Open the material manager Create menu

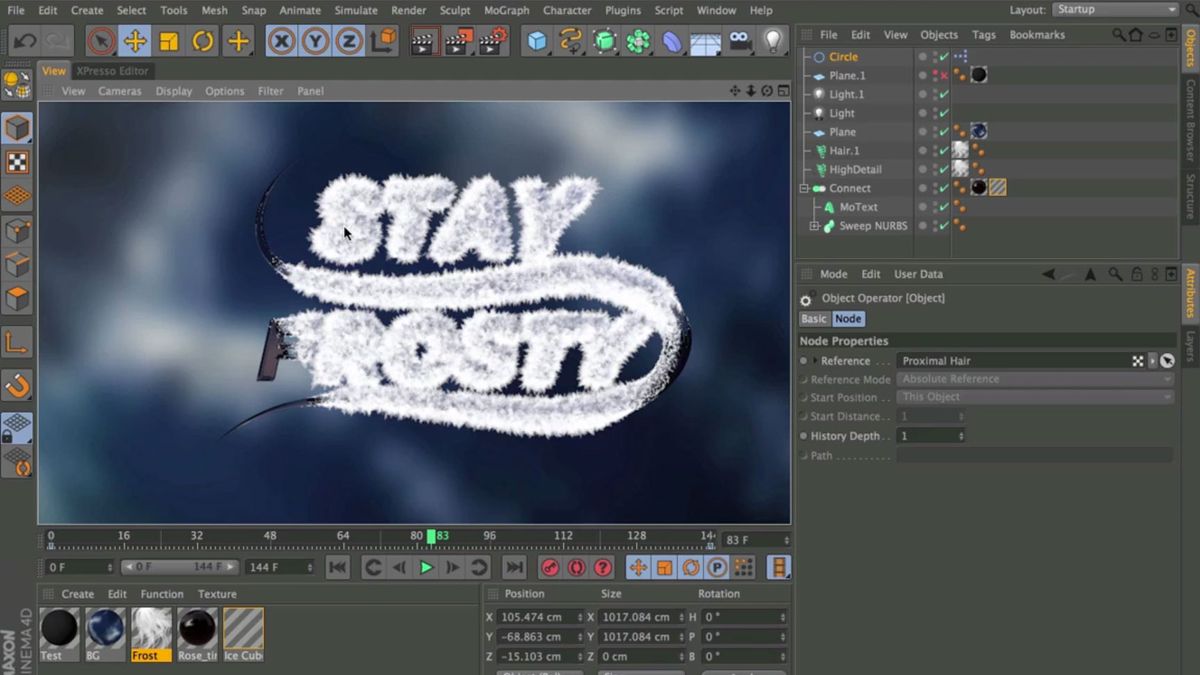tap(77, 594)
